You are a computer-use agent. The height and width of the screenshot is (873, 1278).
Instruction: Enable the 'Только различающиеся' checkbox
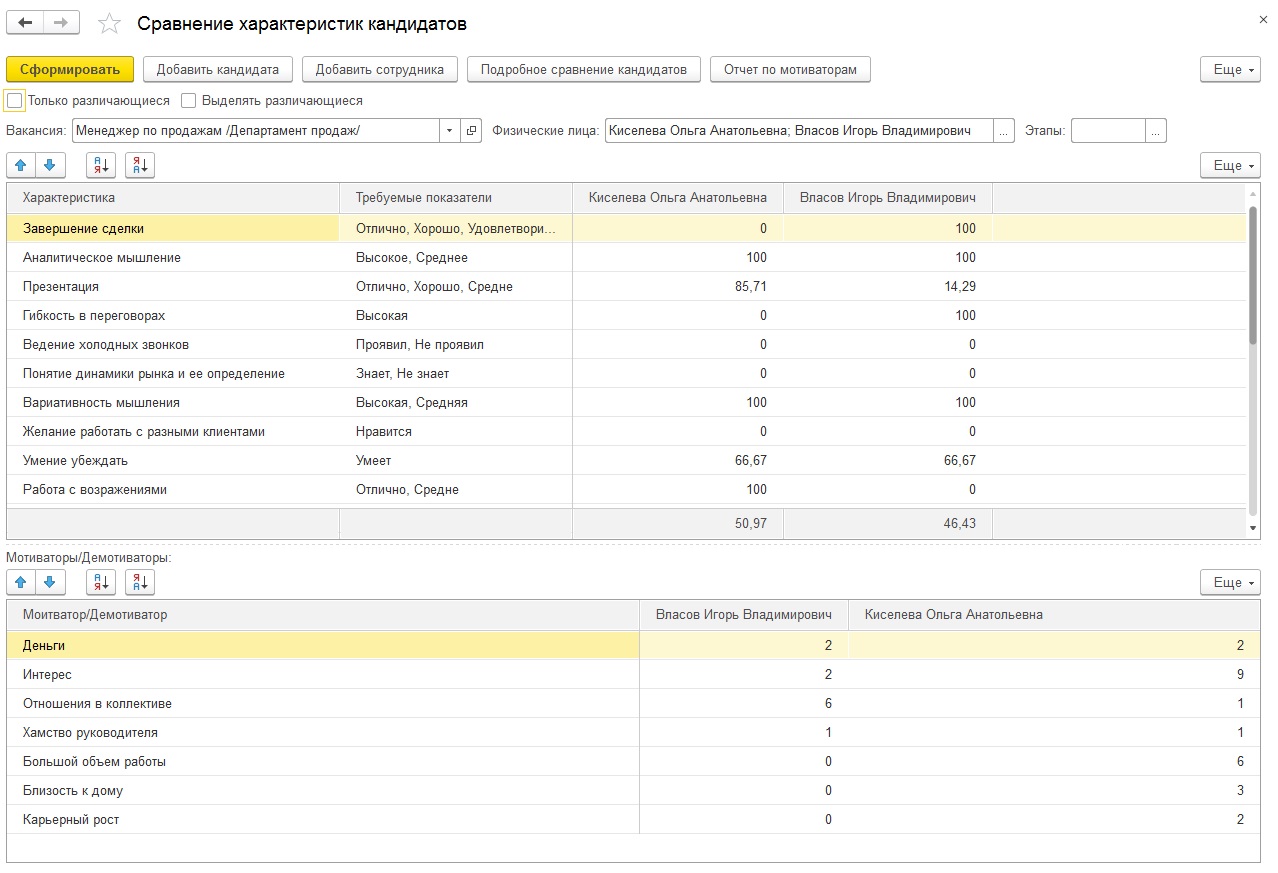[x=15, y=101]
